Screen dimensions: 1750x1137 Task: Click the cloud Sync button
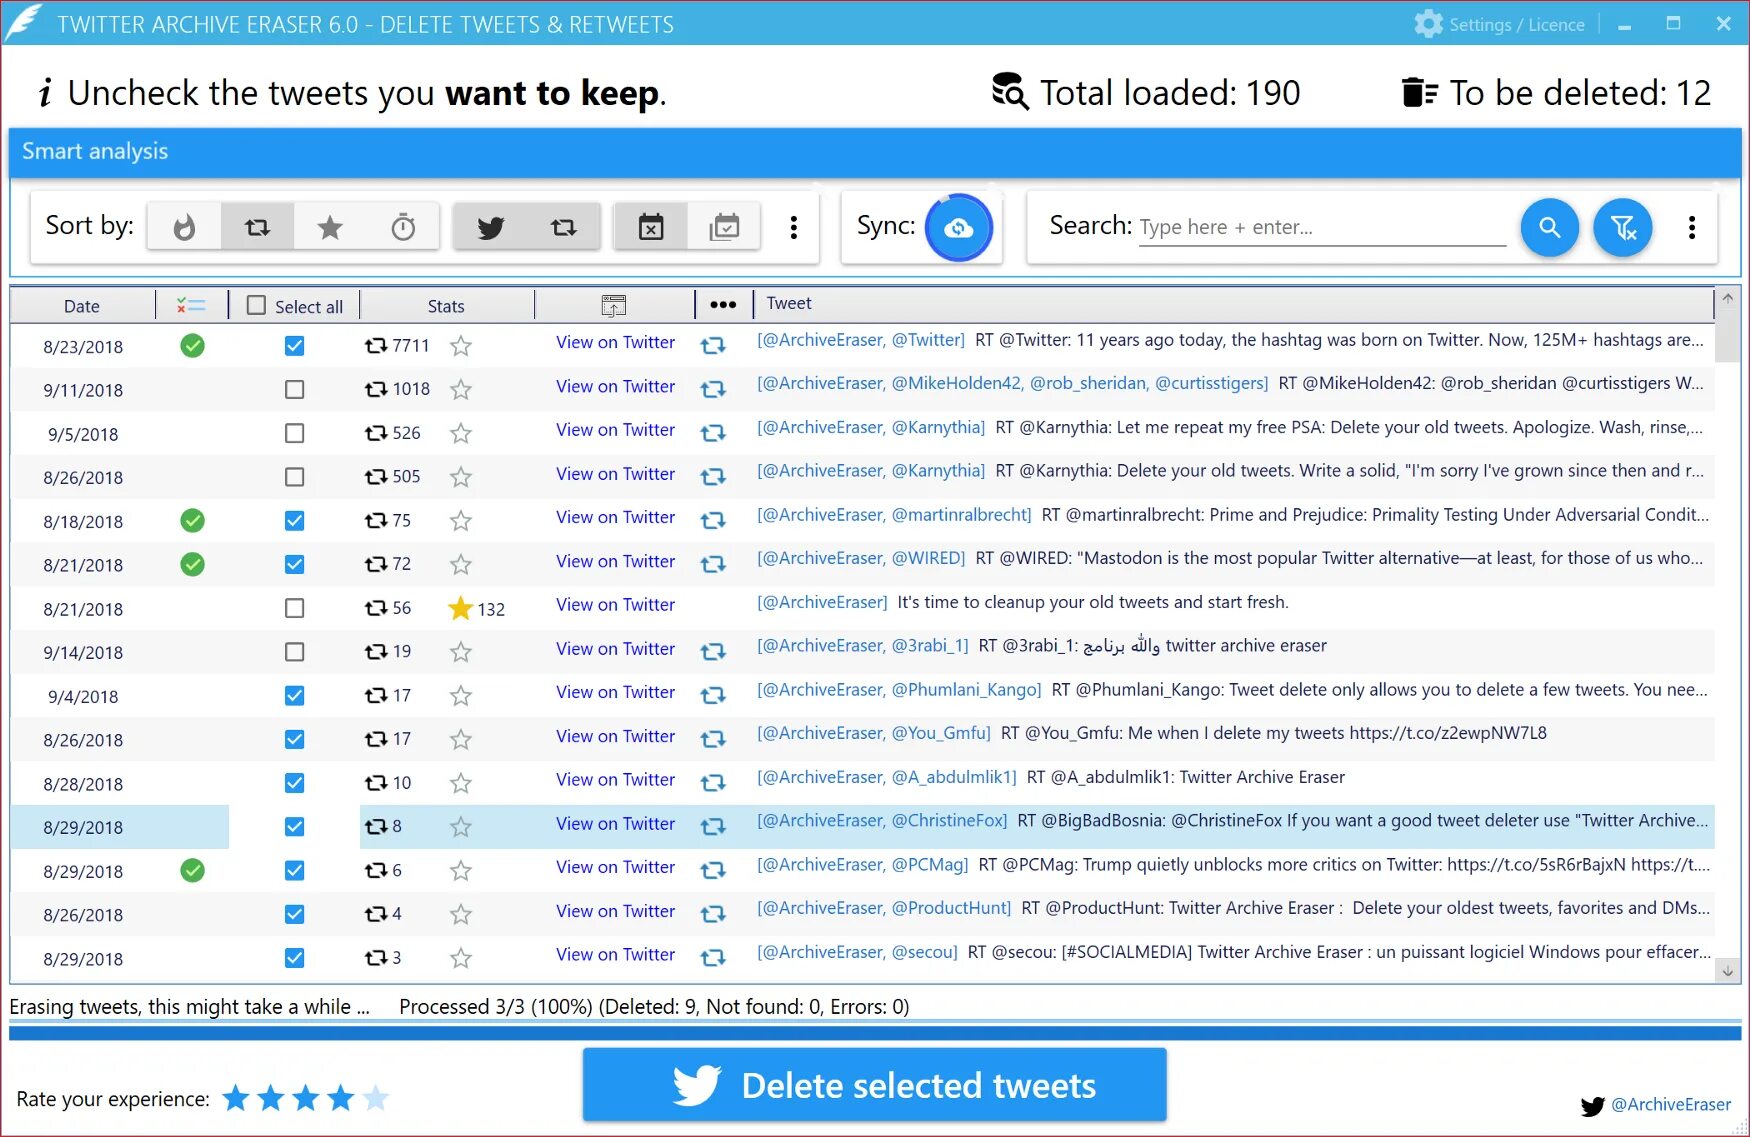coord(958,227)
